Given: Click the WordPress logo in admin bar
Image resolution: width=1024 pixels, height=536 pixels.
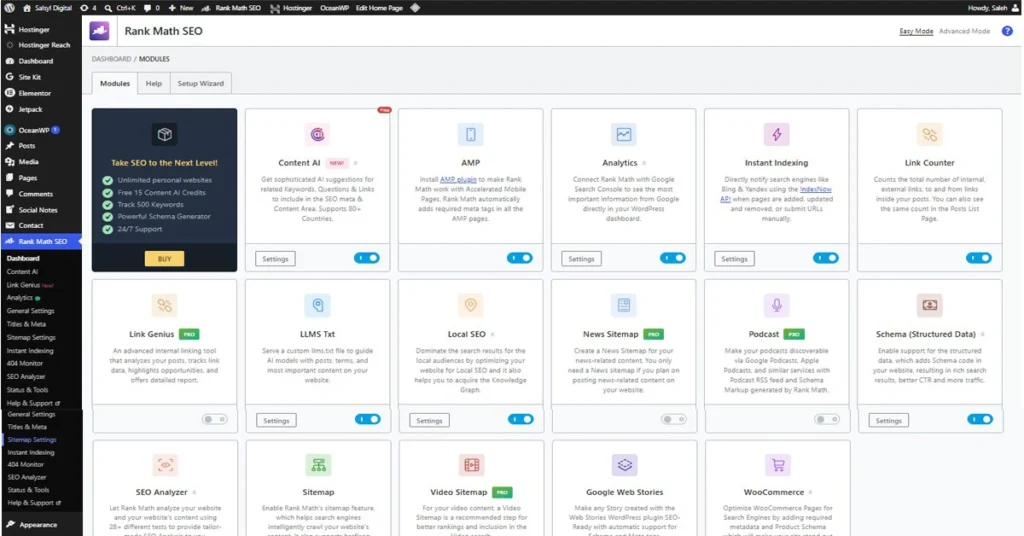Looking at the screenshot, I should pyautogui.click(x=9, y=8).
